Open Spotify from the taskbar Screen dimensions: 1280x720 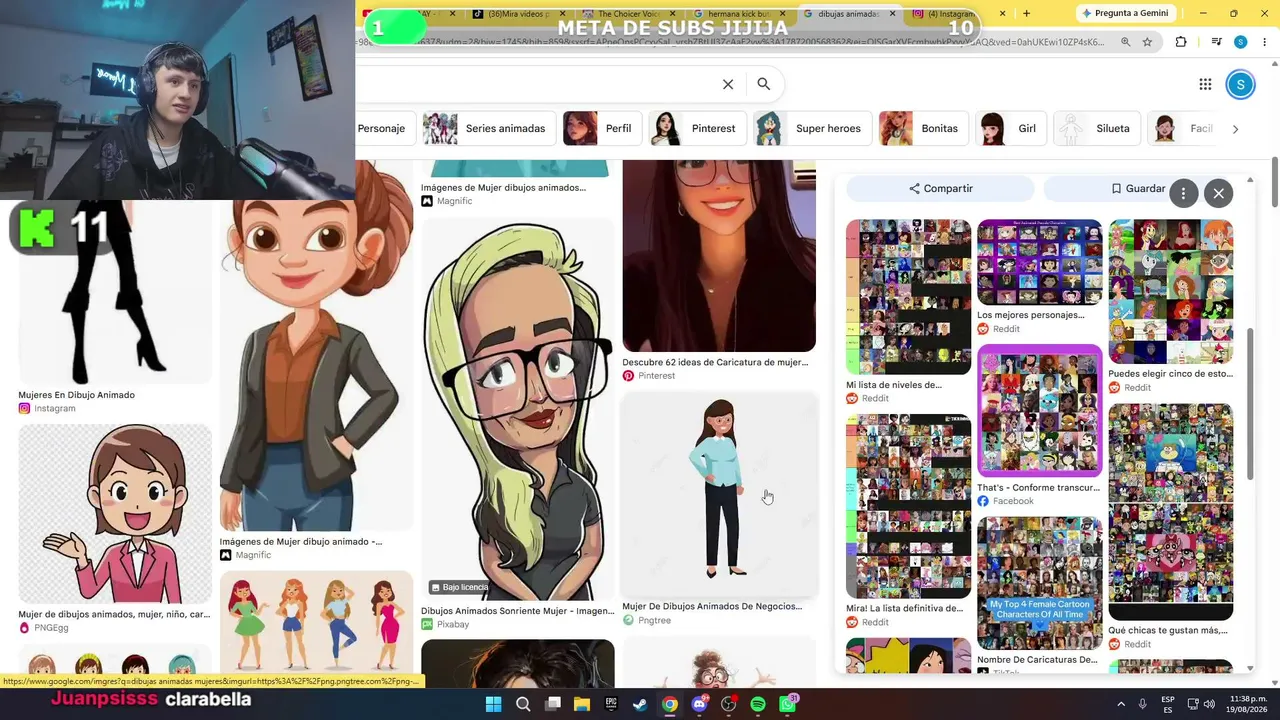point(758,704)
